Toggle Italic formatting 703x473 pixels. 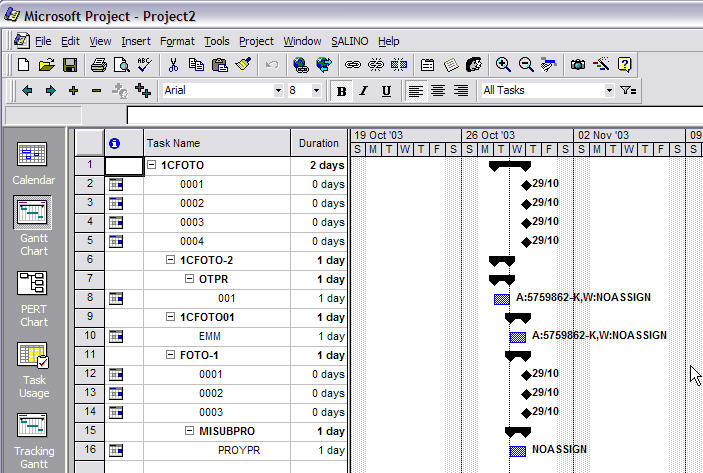[x=364, y=91]
